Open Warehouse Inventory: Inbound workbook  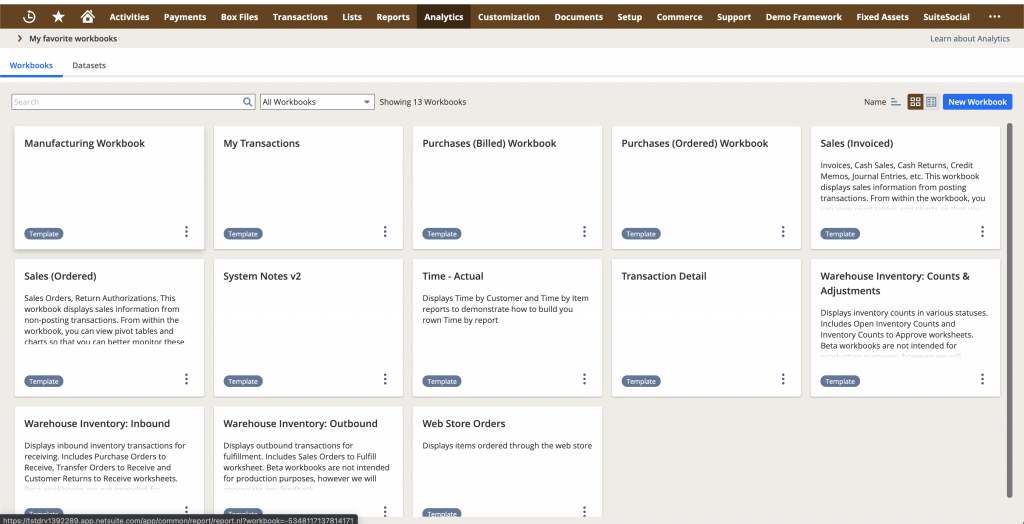coord(97,423)
